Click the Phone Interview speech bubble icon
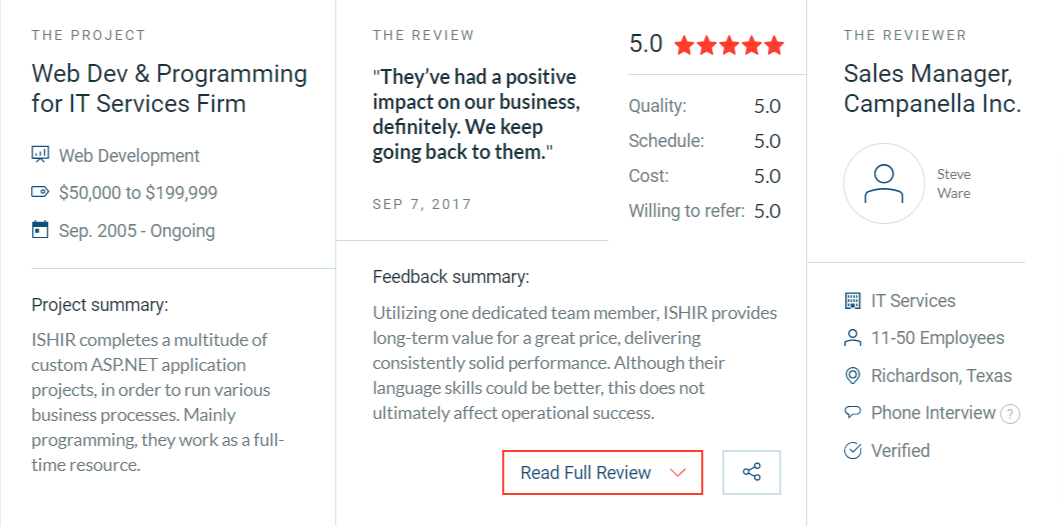The width and height of the screenshot is (1057, 526). [x=853, y=413]
